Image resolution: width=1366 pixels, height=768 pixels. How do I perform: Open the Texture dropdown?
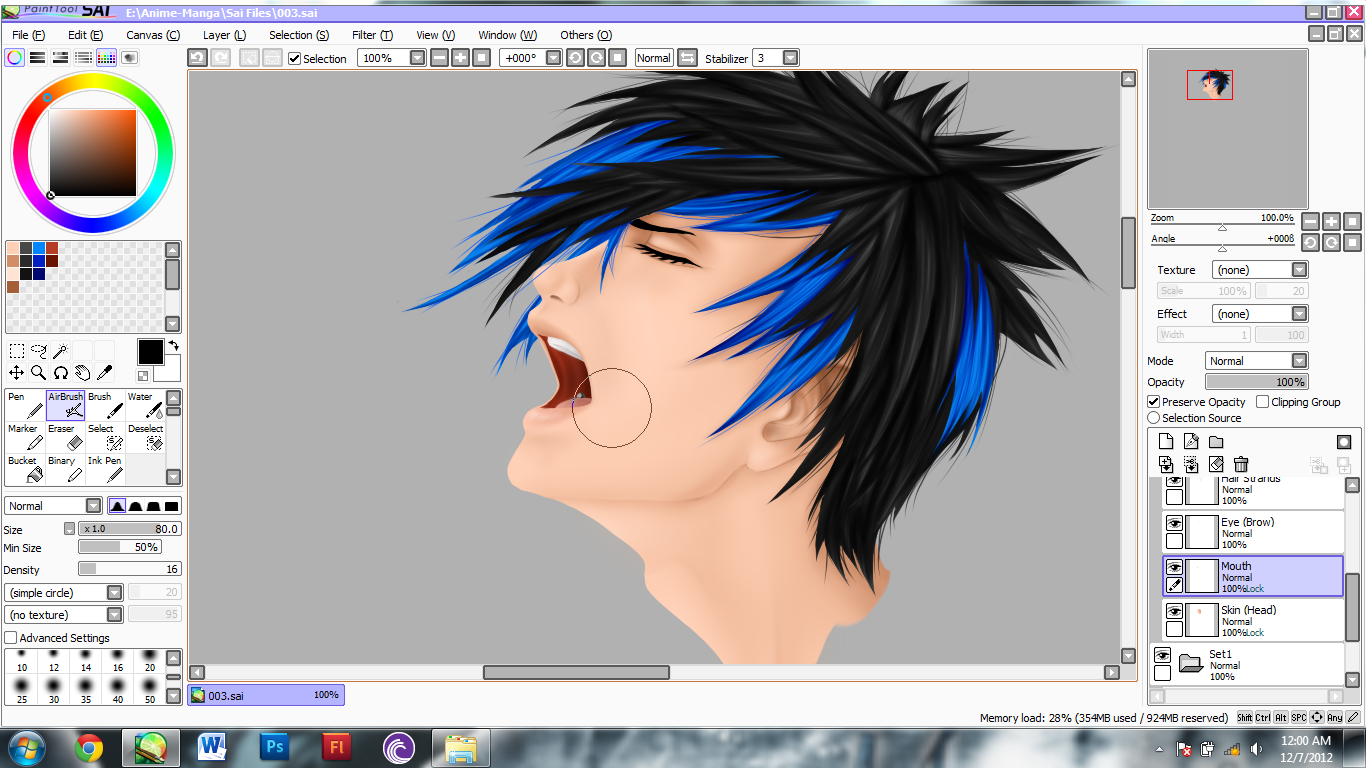tap(1299, 270)
